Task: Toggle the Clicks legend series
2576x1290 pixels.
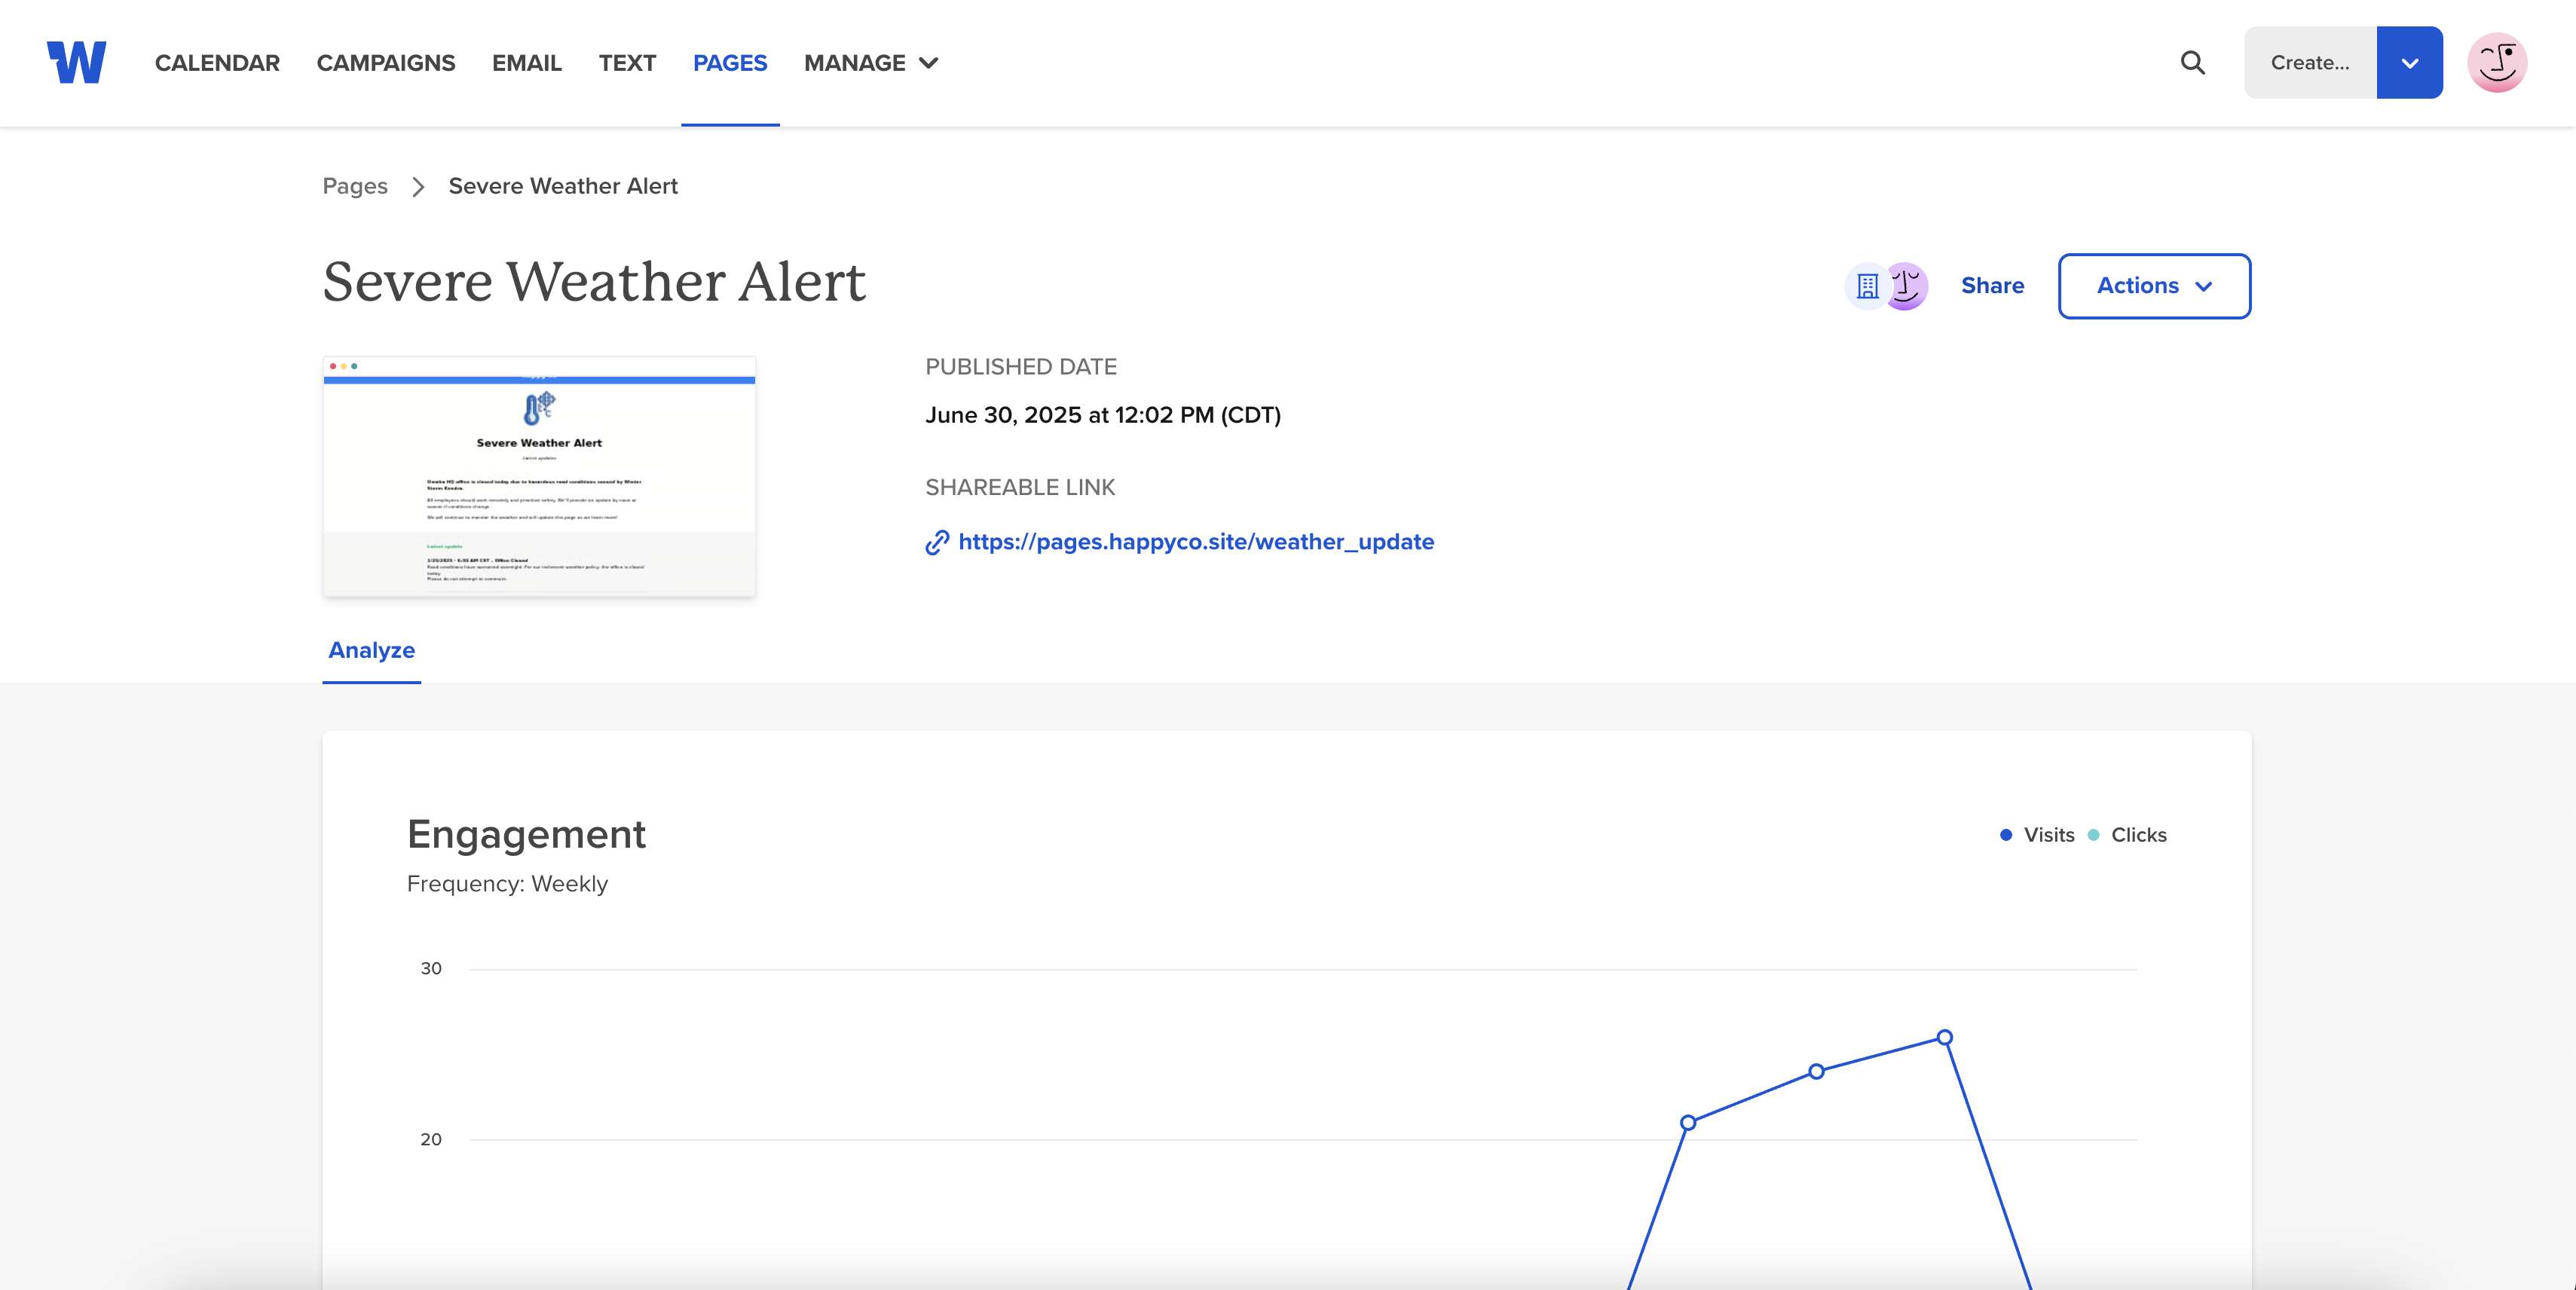Action: pos(2128,835)
